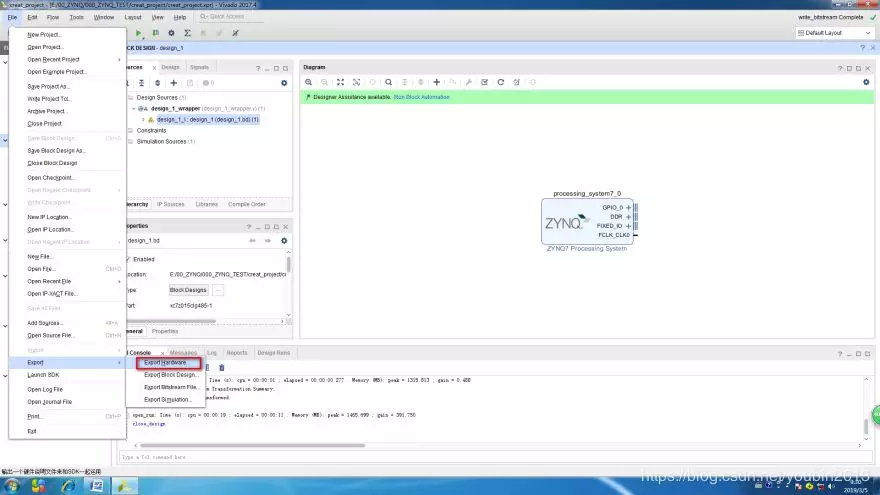Click the Sources panel help question mark

[x=258, y=68]
